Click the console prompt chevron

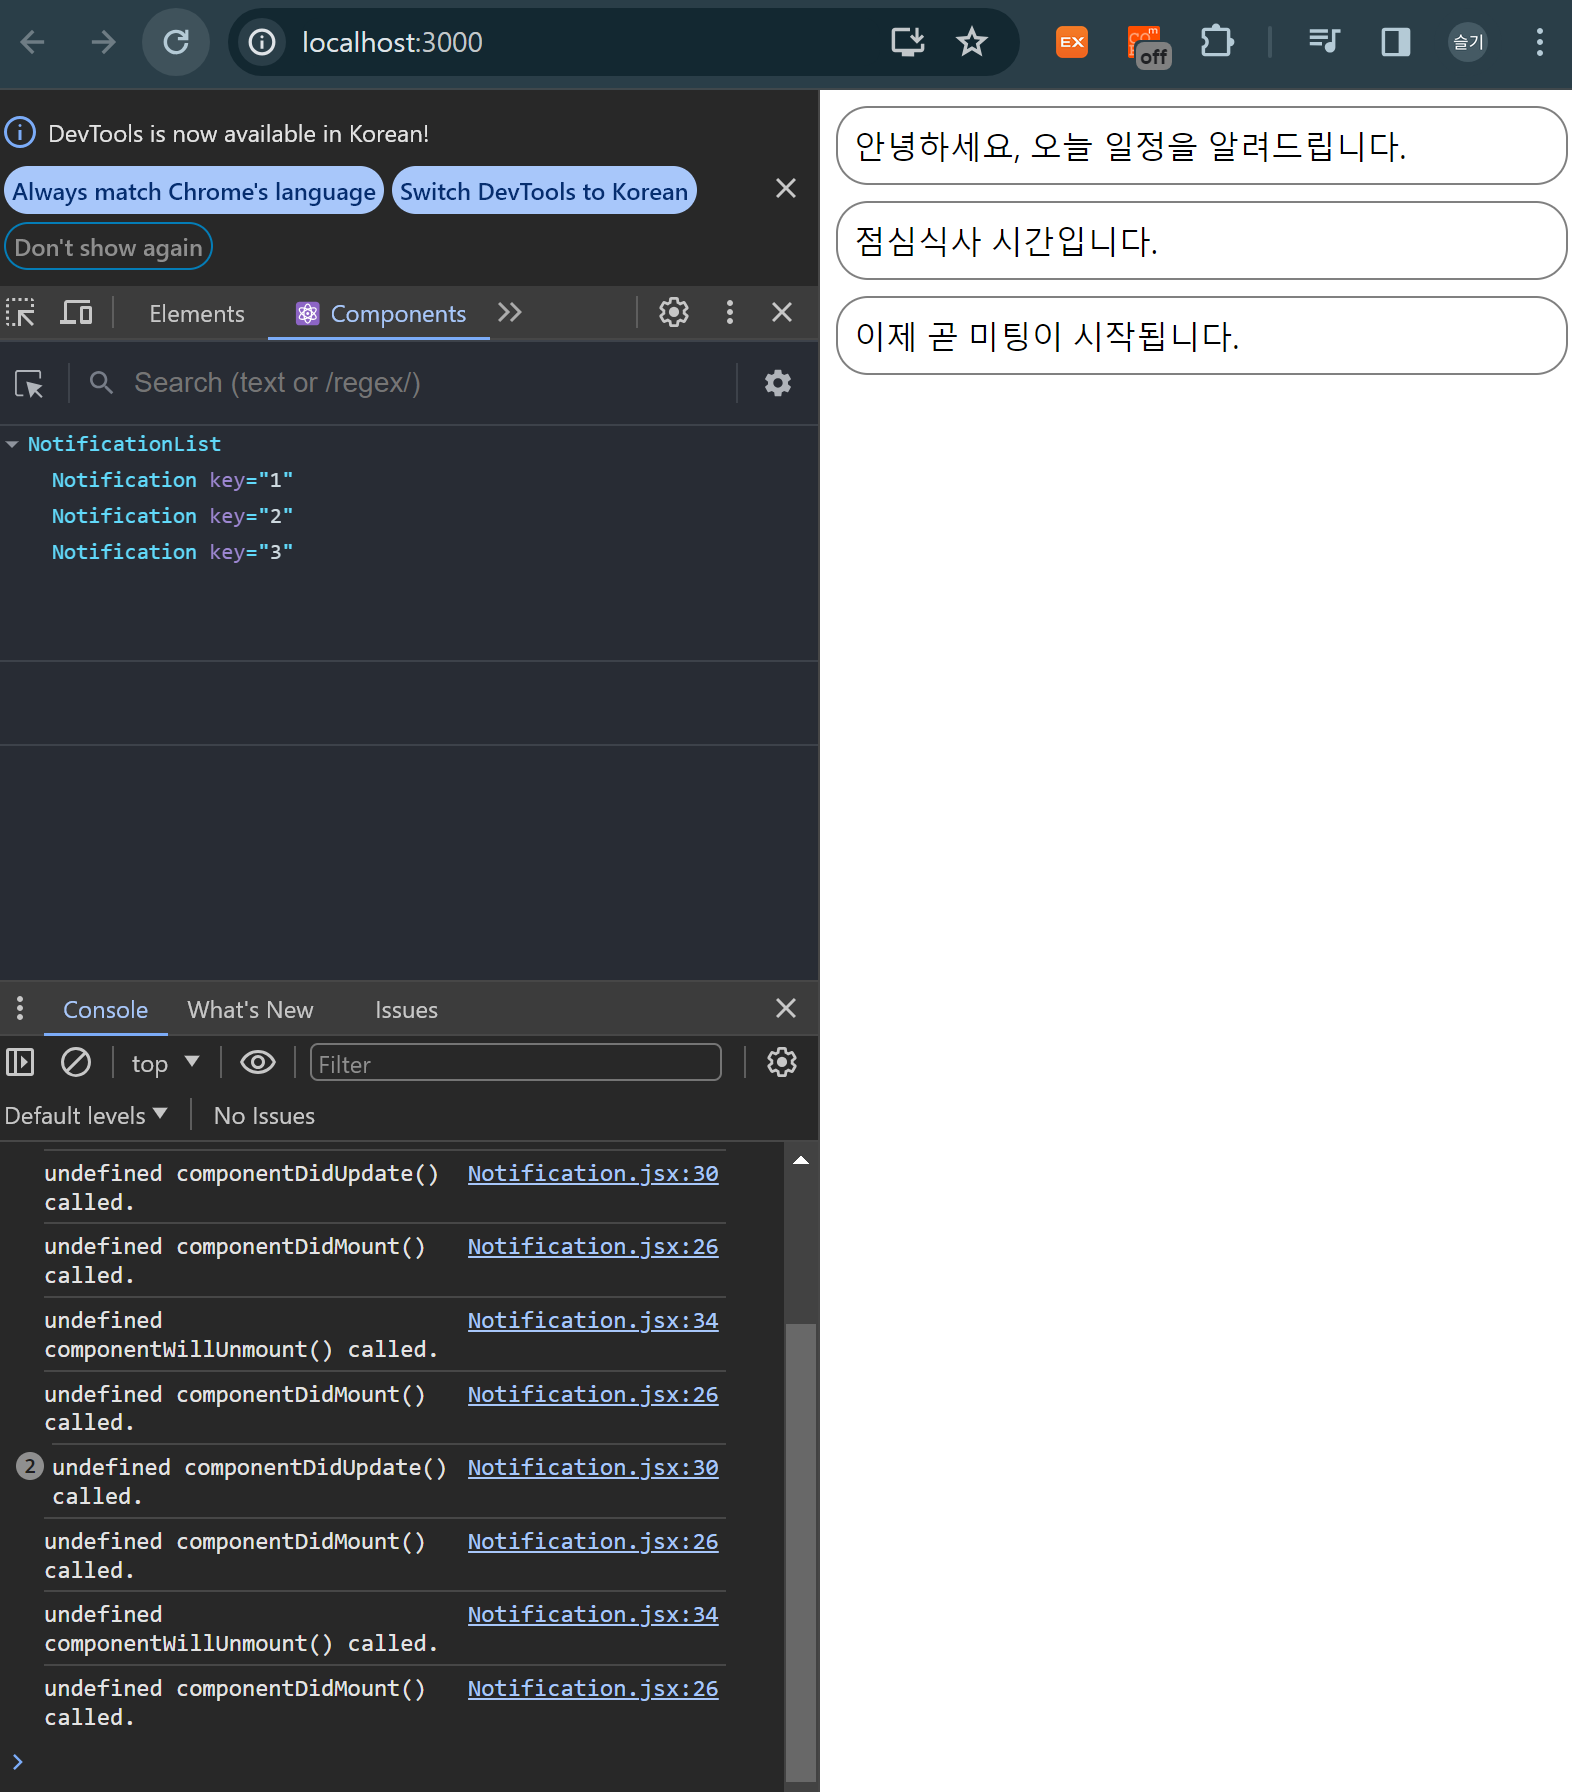(17, 1762)
